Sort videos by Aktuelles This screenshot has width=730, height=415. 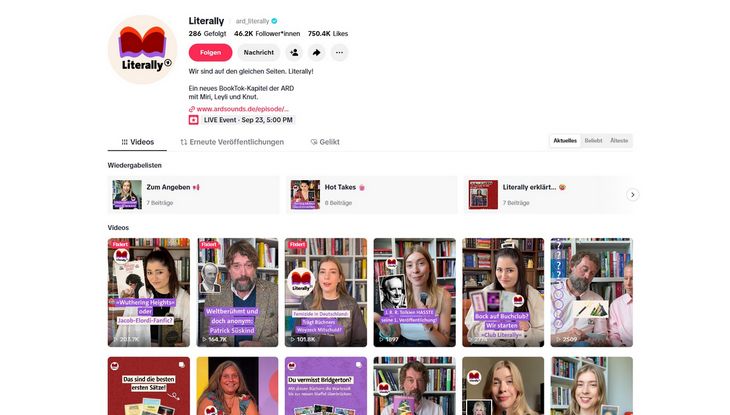coord(565,141)
